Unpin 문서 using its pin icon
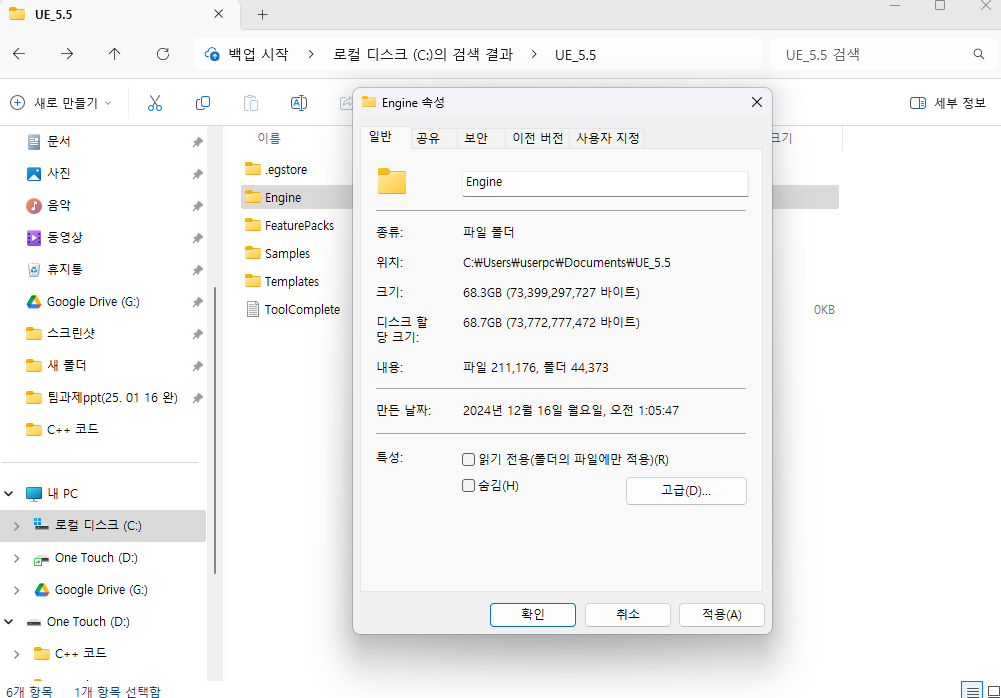 (x=197, y=142)
